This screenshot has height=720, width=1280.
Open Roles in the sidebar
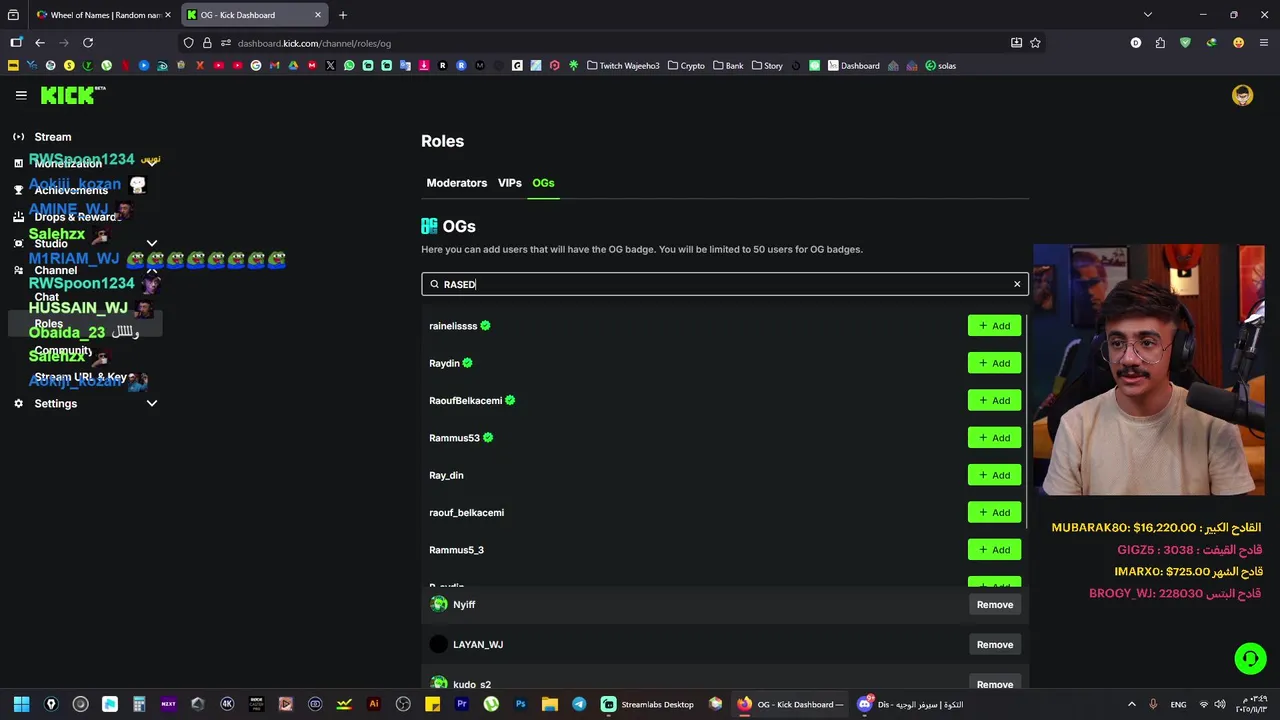(84, 324)
